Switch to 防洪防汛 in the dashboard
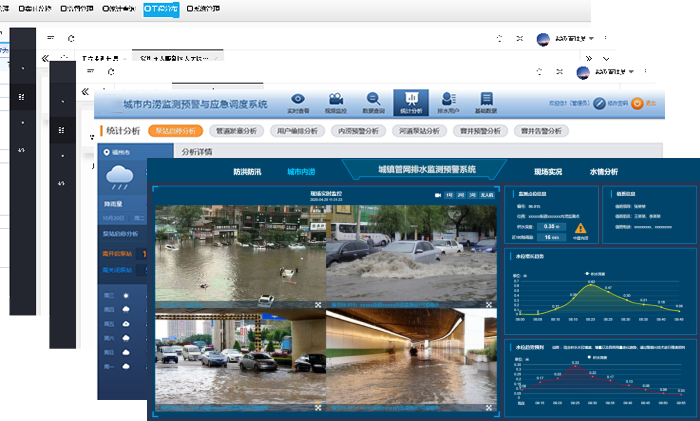This screenshot has width=700, height=421. pos(247,172)
